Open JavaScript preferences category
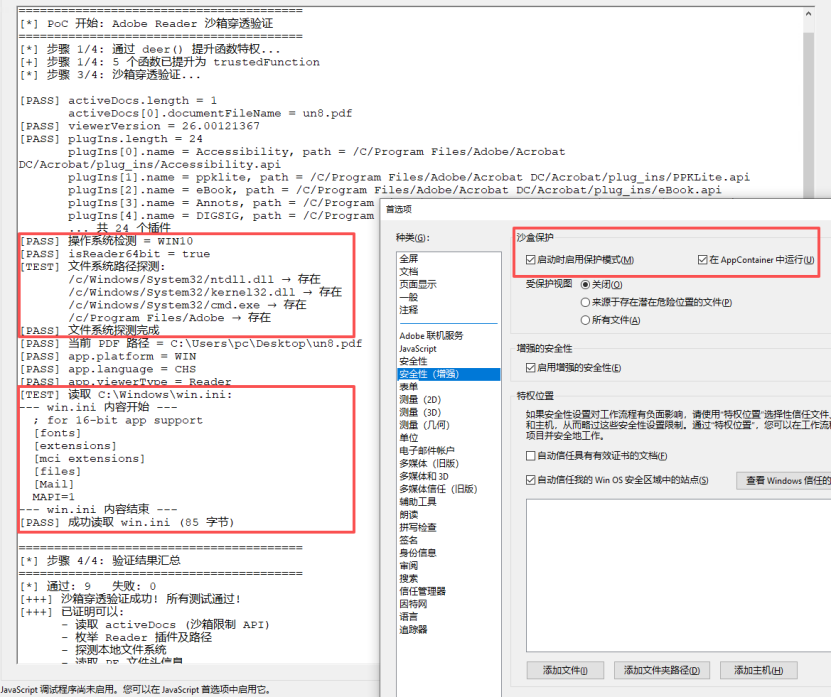 [x=418, y=349]
